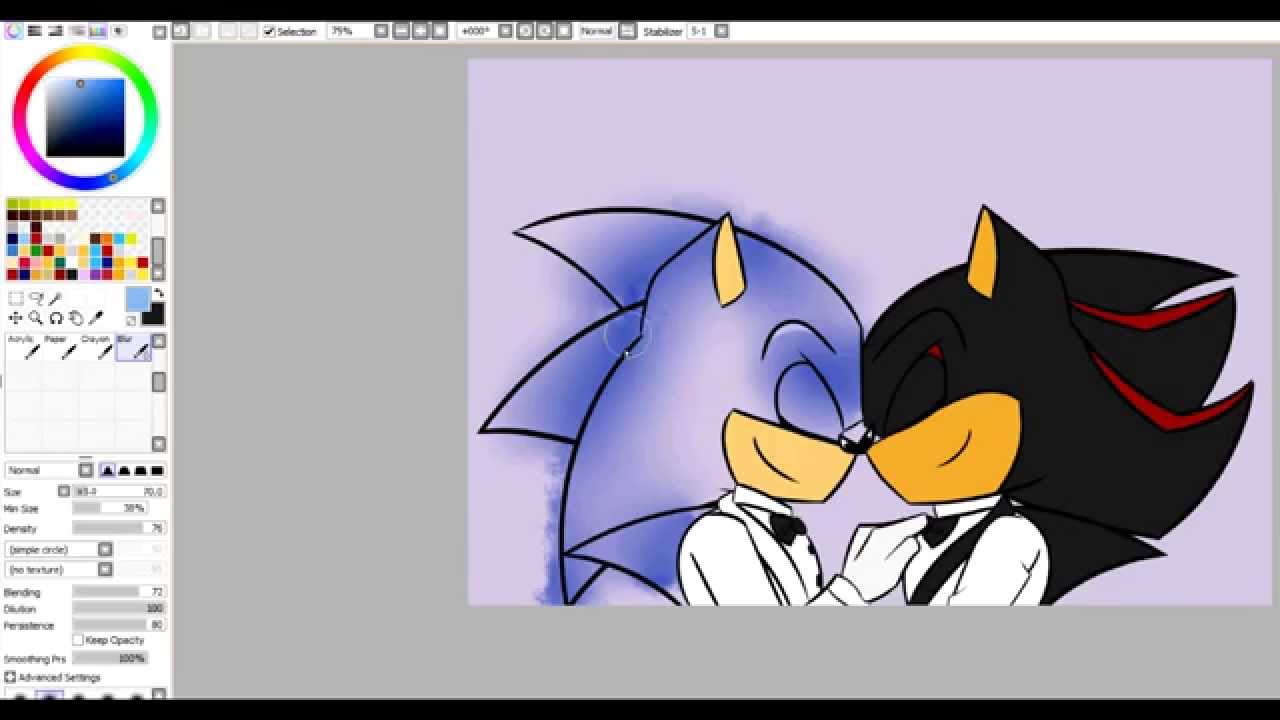Select the zoom magnifier tool
Screen dimensions: 1280x720
36,318
